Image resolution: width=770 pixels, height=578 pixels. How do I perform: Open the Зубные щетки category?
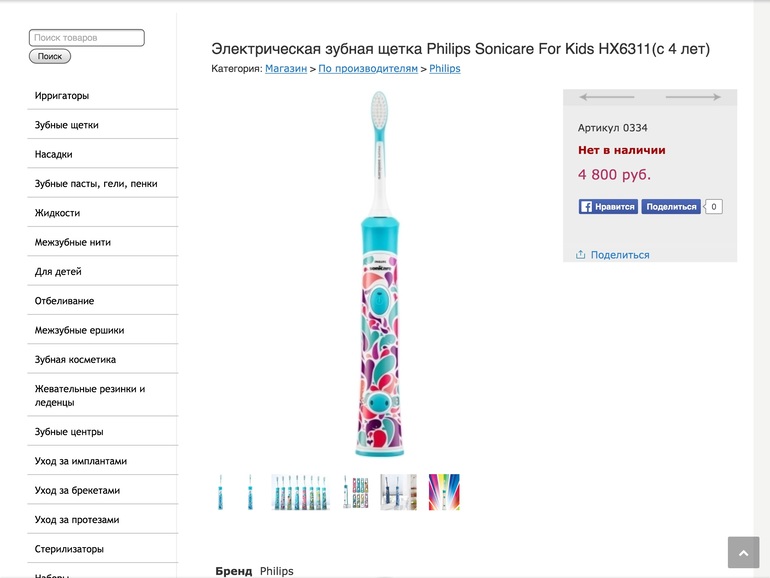[x=67, y=125]
